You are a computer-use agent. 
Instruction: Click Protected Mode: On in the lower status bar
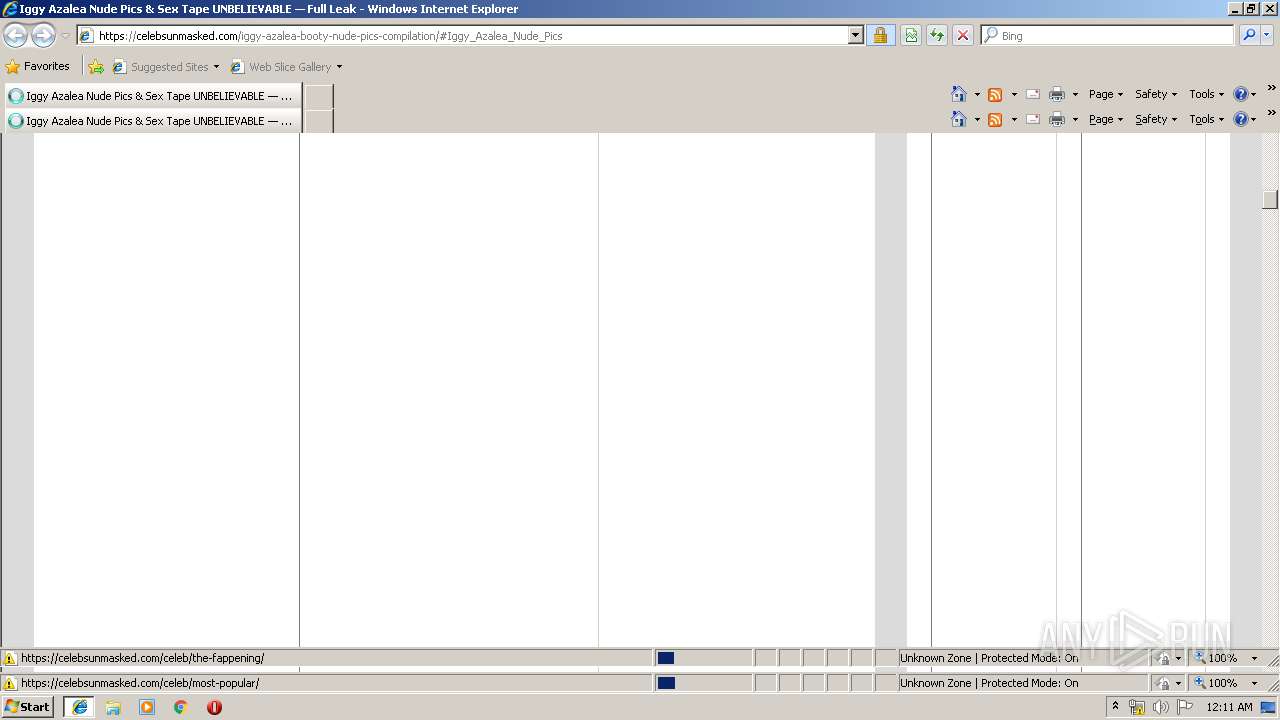pos(1030,683)
